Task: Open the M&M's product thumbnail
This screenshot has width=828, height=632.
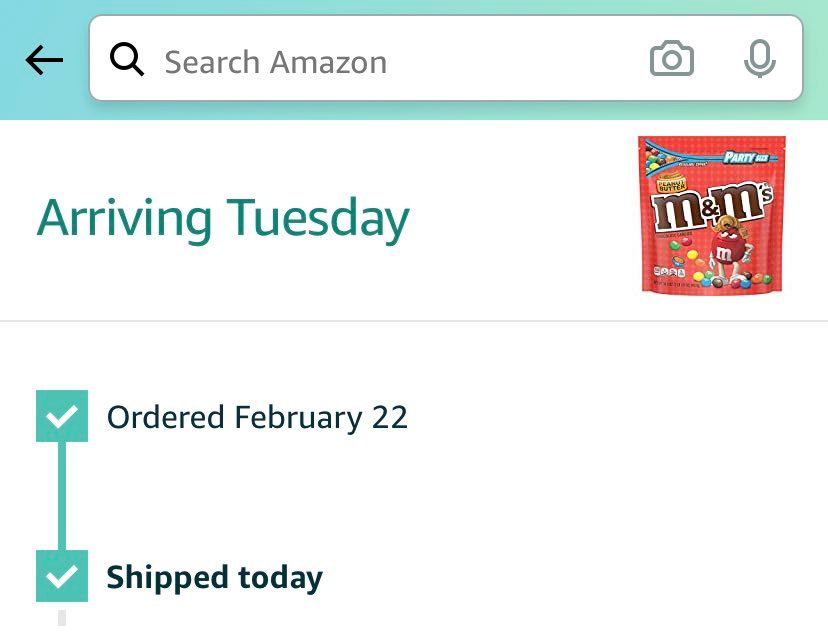Action: coord(712,215)
